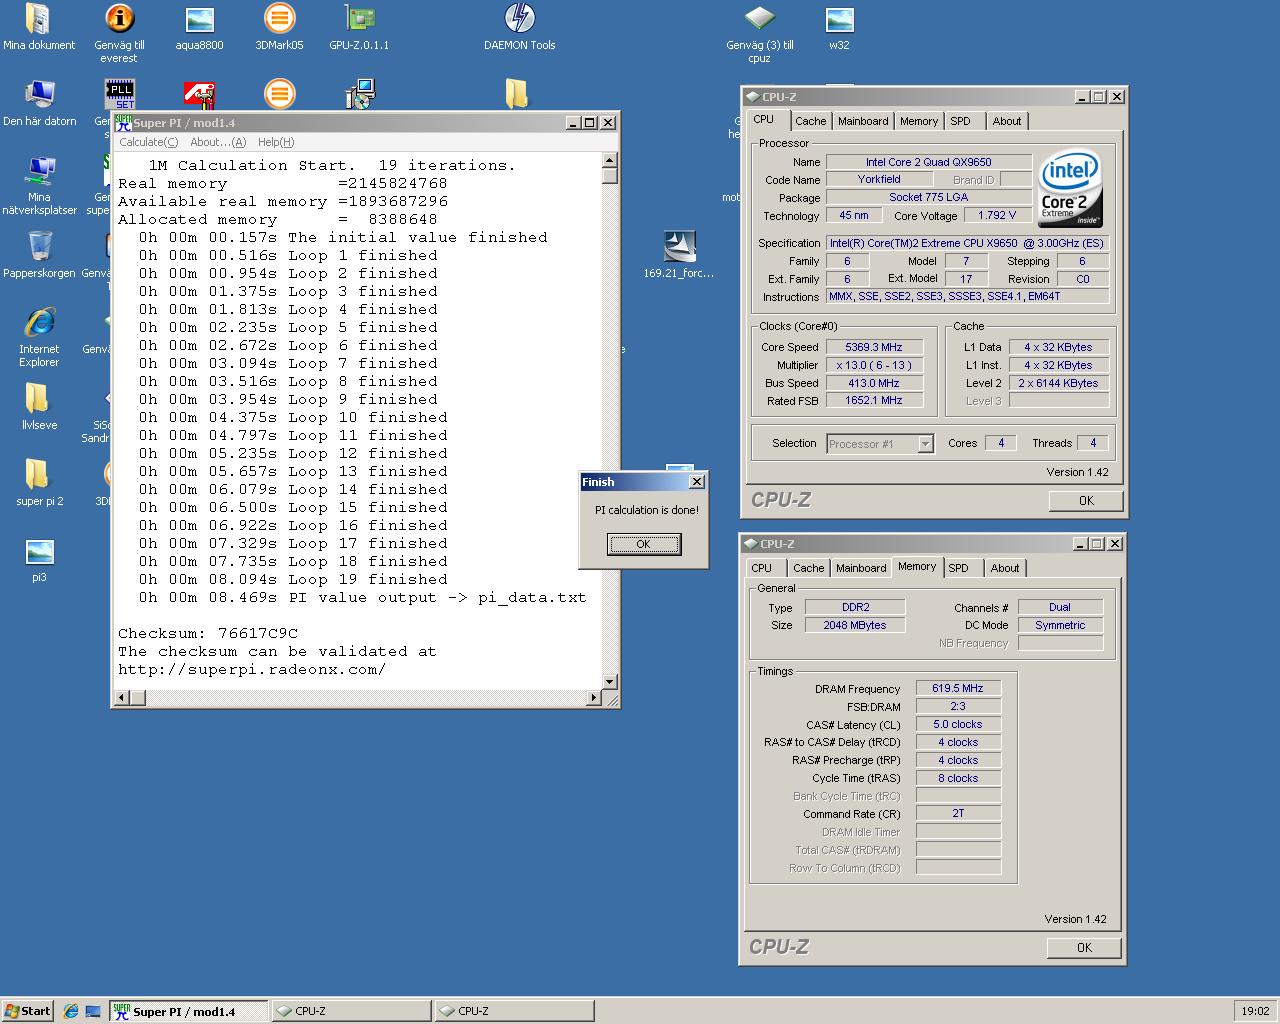Click the http://superpi.radeonx.com/ text
This screenshot has height=1024, width=1280.
[x=252, y=669]
